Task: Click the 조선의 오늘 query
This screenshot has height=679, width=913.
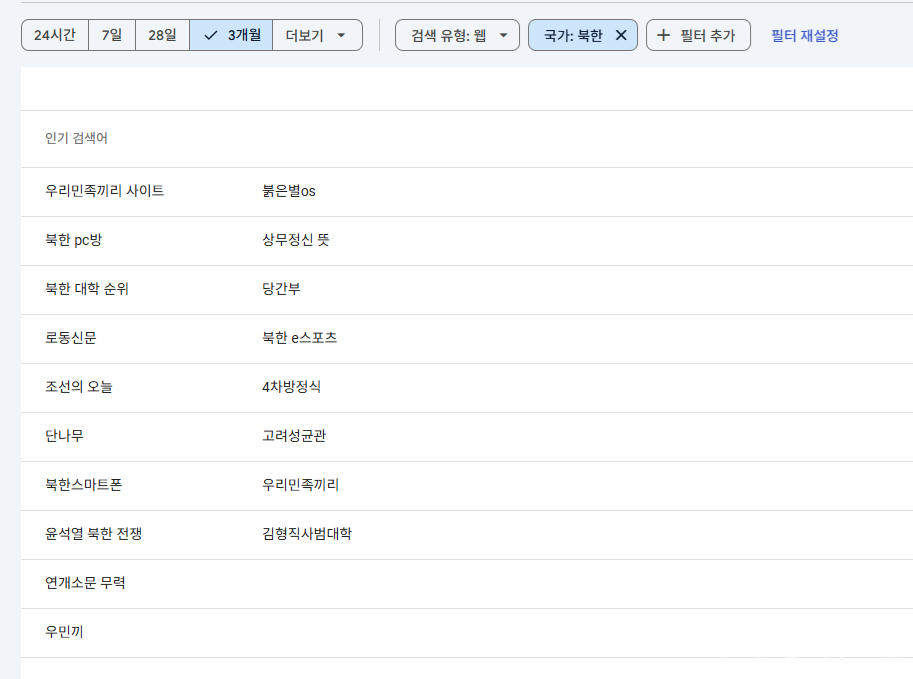Action: [79, 387]
